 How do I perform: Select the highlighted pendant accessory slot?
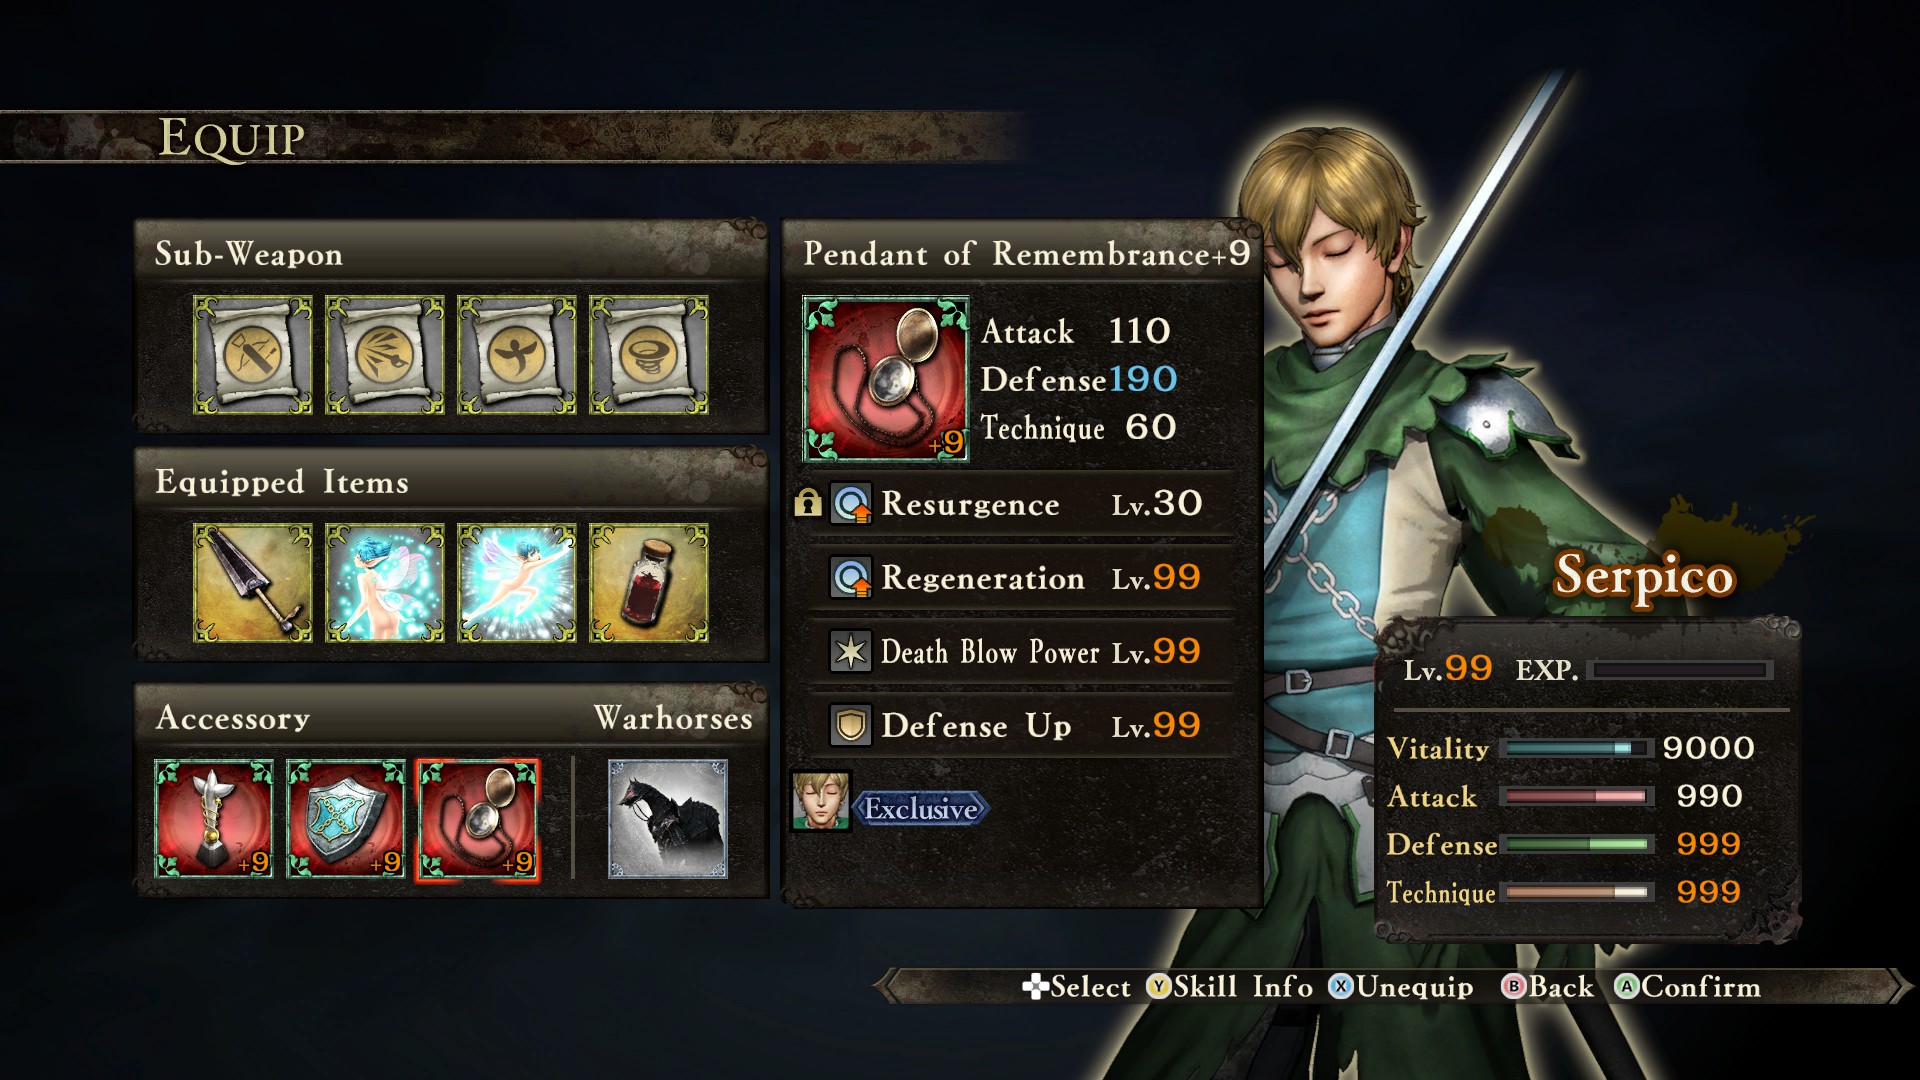[478, 820]
